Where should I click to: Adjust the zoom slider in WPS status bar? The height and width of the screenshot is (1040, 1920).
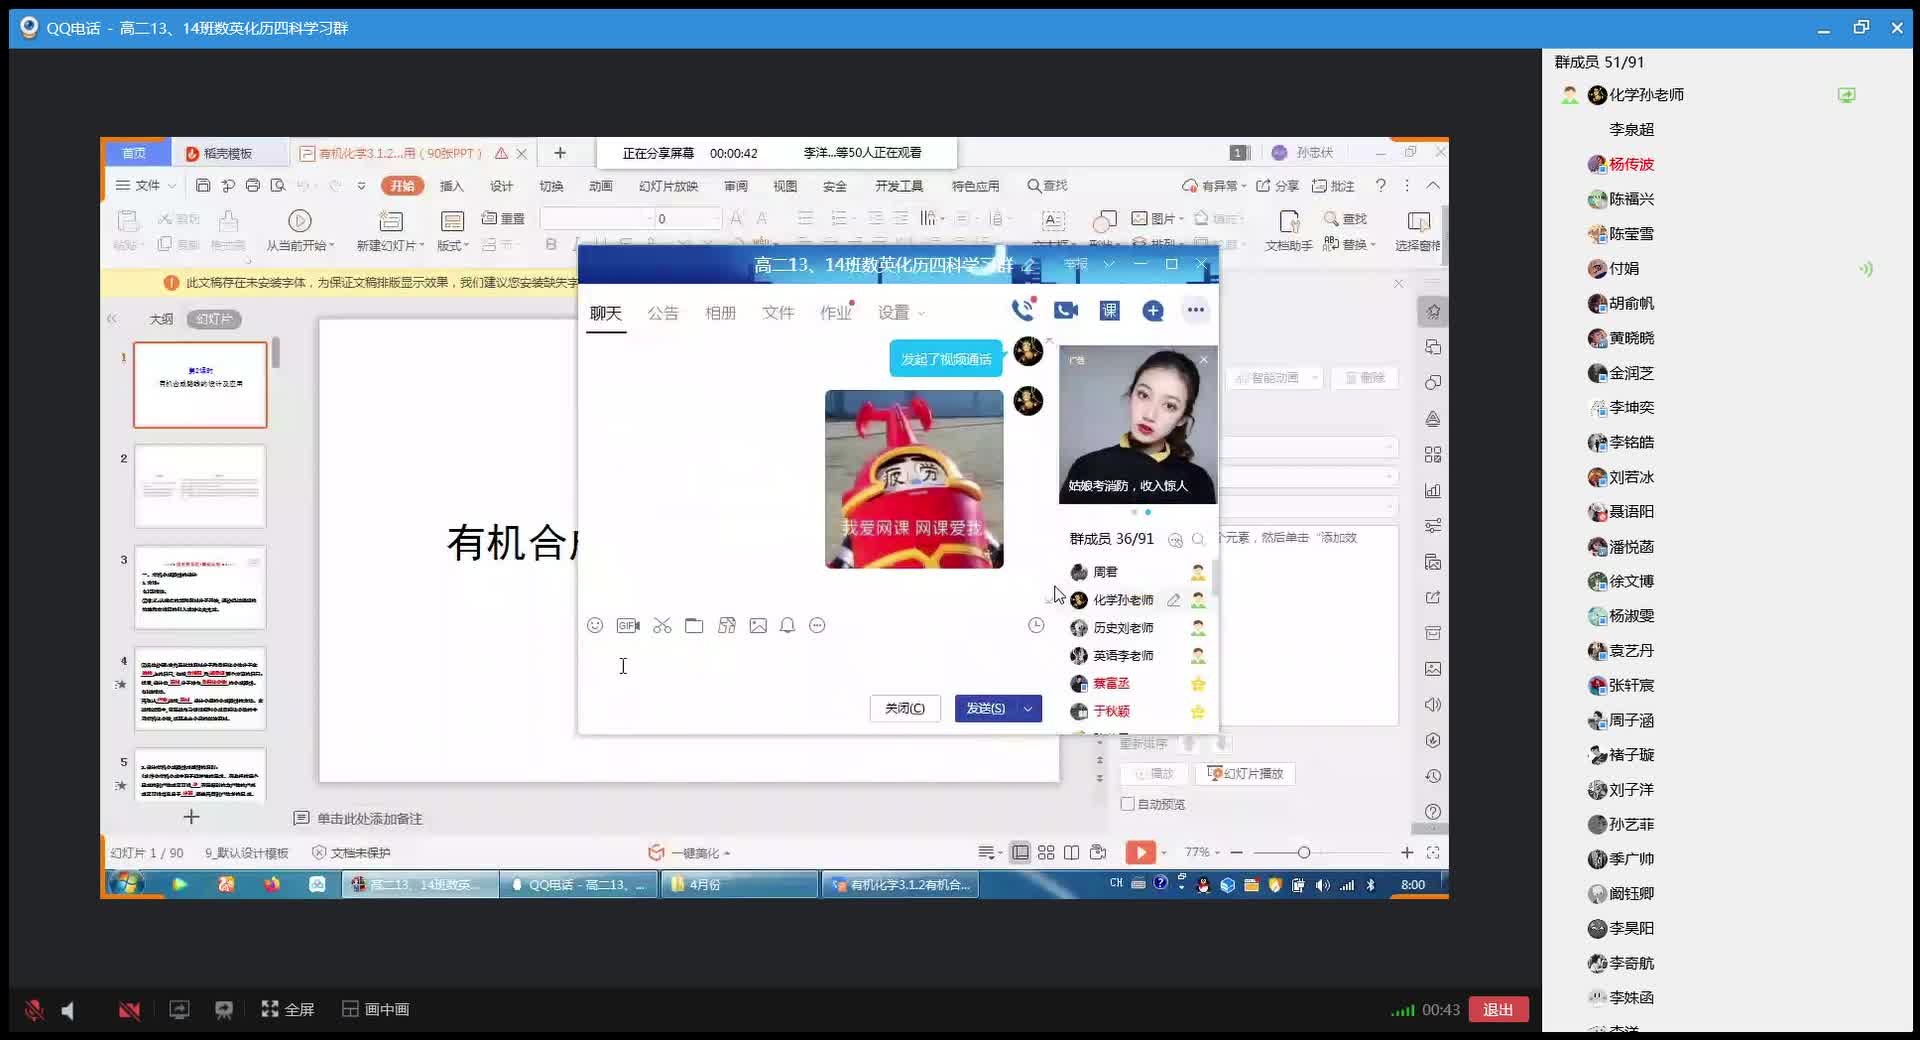pos(1303,853)
